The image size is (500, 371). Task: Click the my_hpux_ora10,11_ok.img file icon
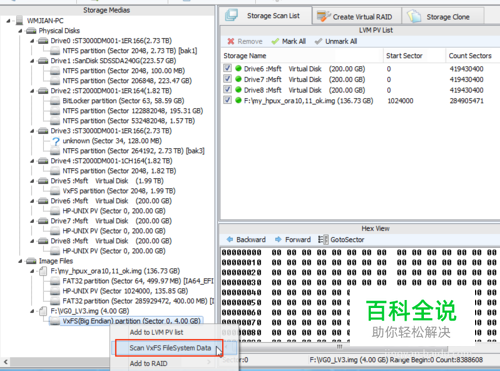point(43,271)
